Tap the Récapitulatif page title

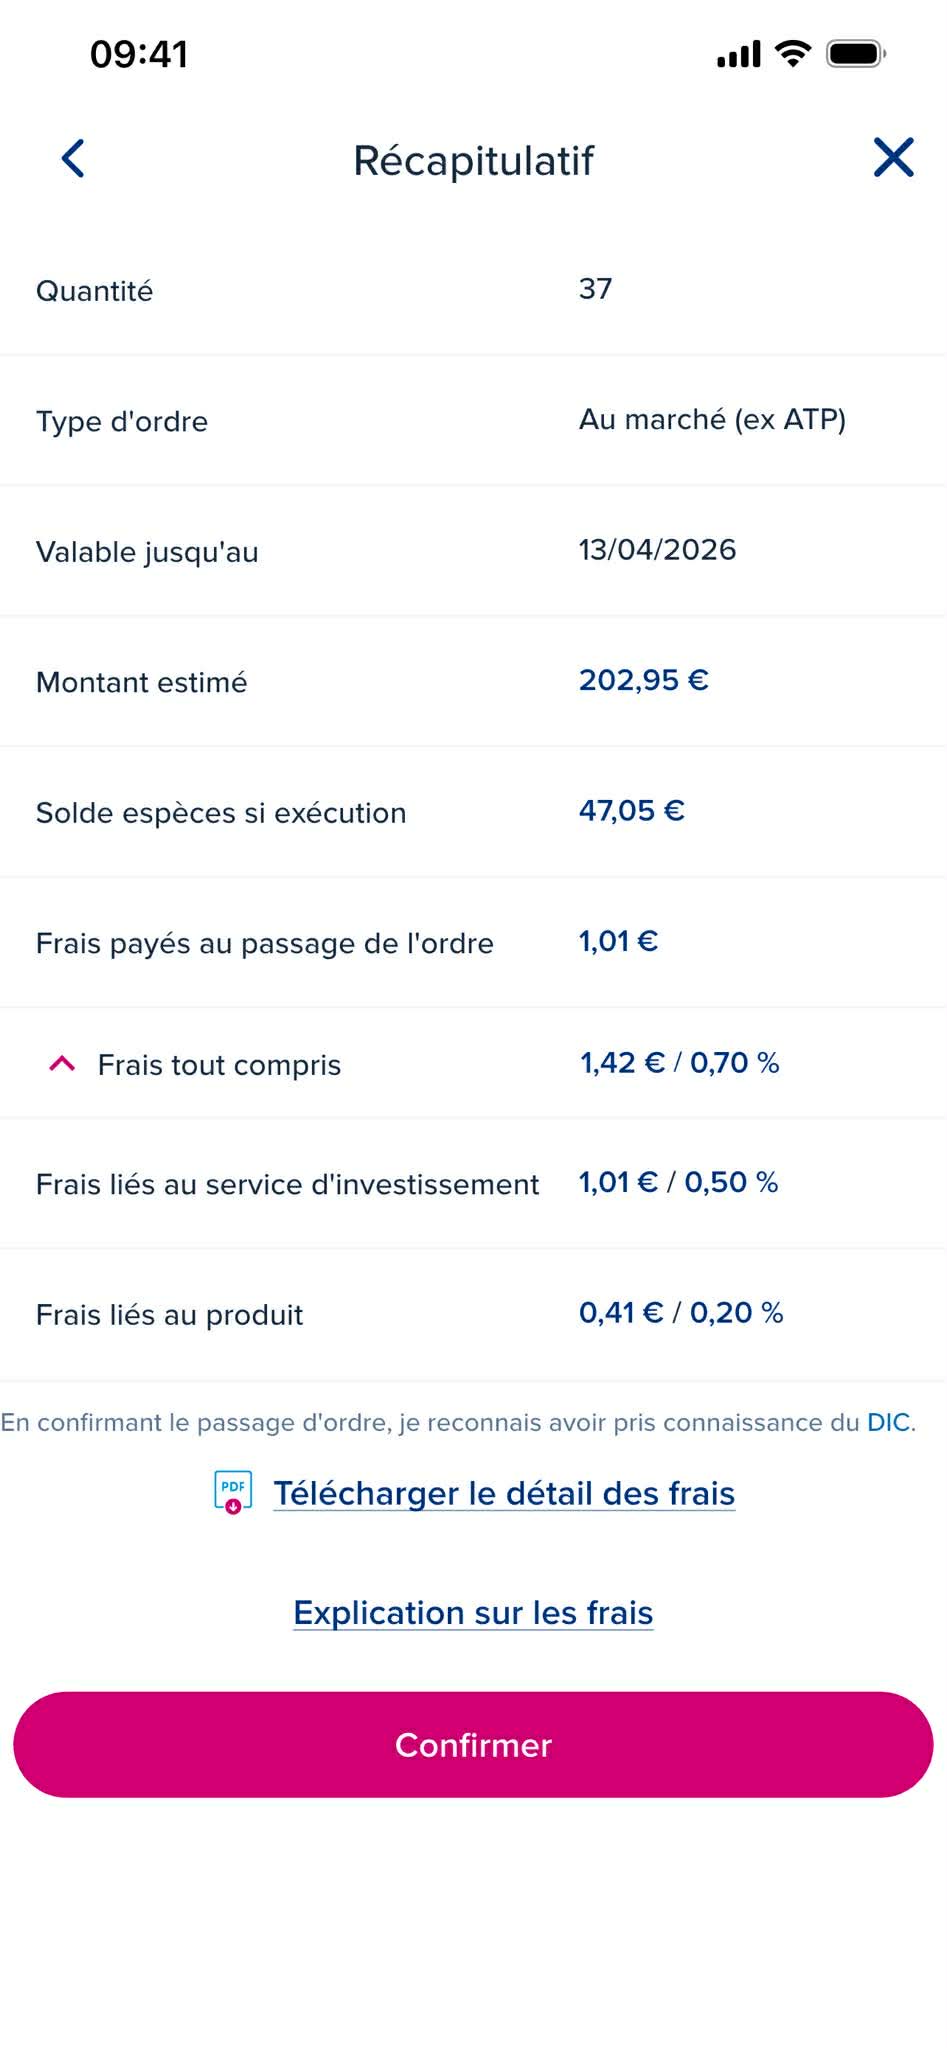pos(473,161)
